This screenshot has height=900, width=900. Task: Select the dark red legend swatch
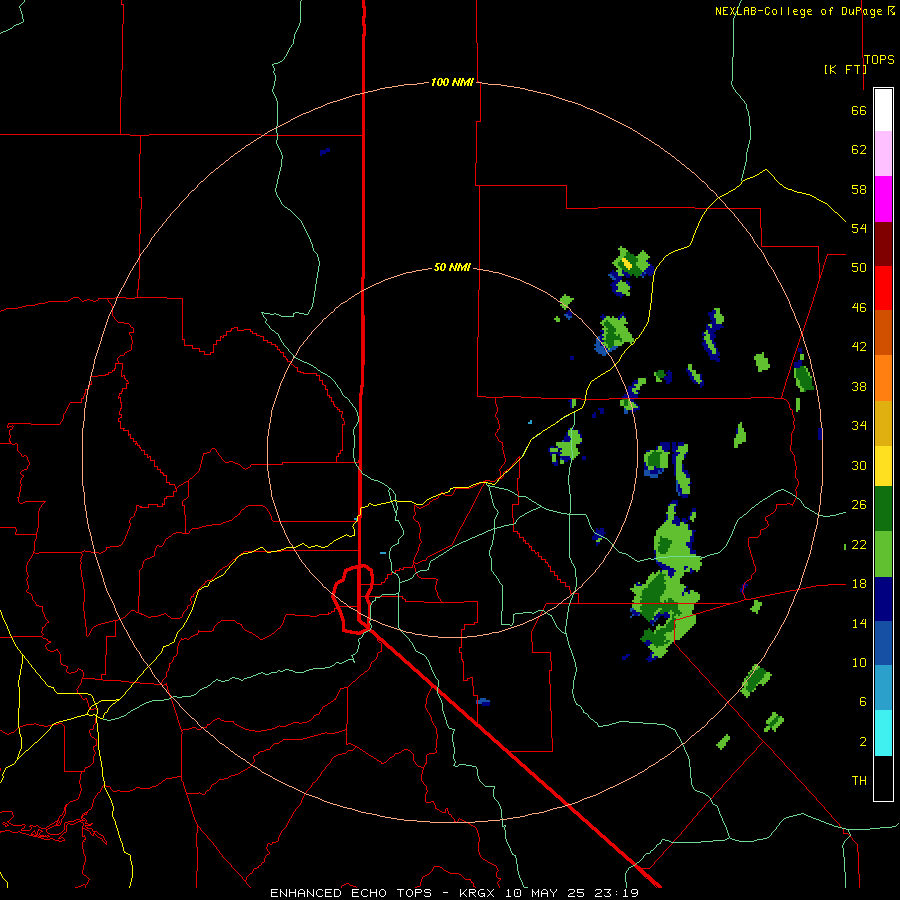(x=883, y=244)
